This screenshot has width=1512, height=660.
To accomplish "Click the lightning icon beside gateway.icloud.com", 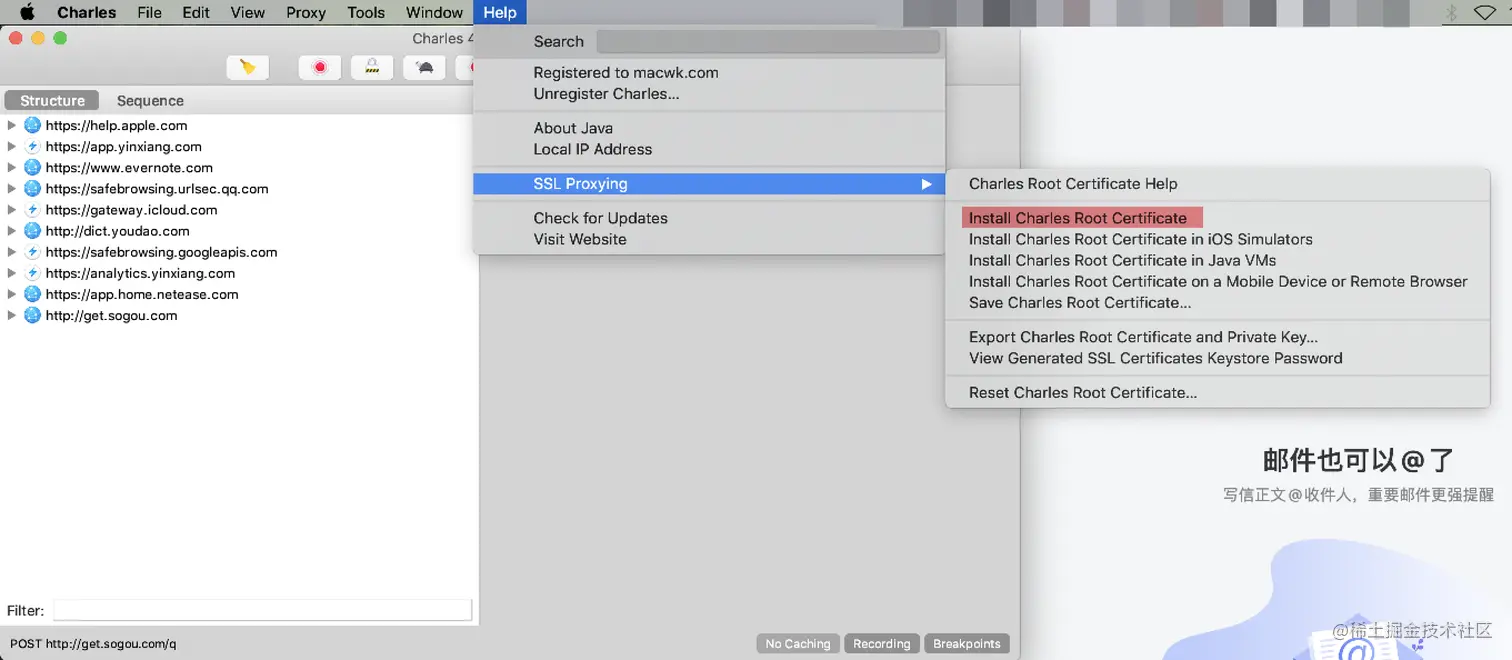I will pyautogui.click(x=32, y=210).
